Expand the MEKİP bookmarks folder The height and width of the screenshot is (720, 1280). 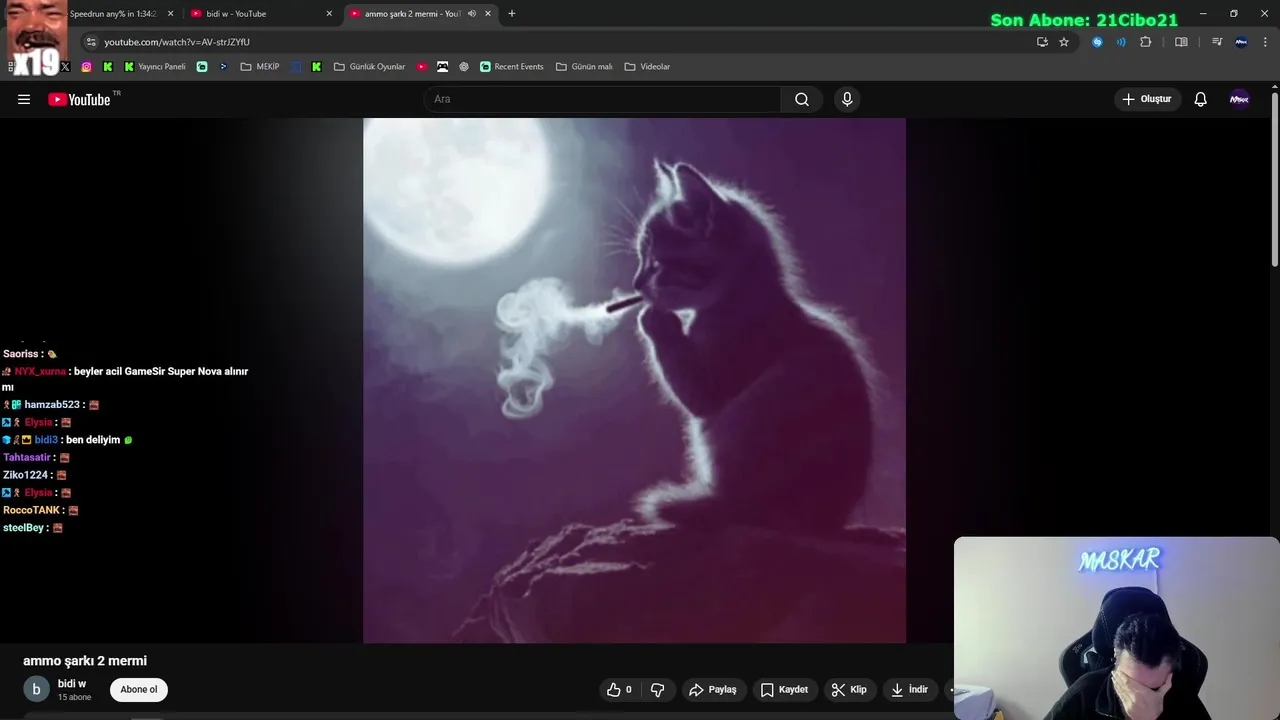point(260,67)
